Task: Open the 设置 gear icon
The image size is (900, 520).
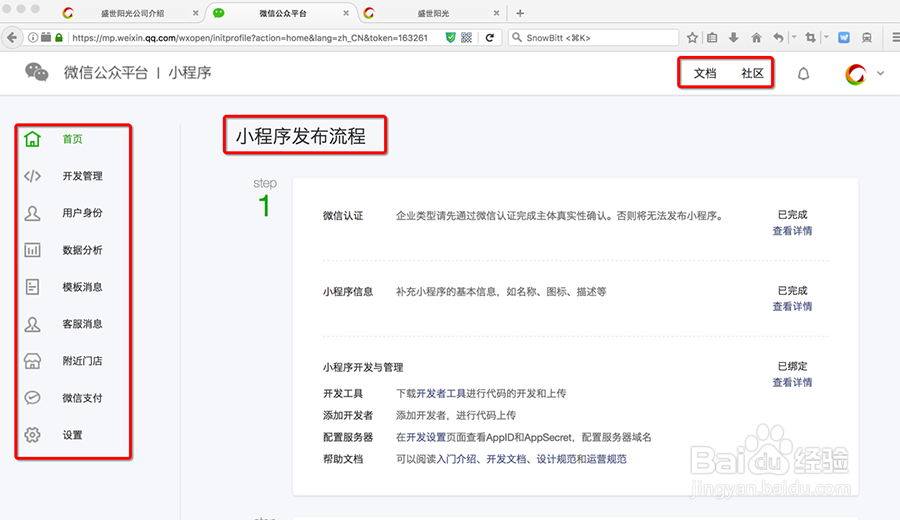Action: click(x=32, y=435)
